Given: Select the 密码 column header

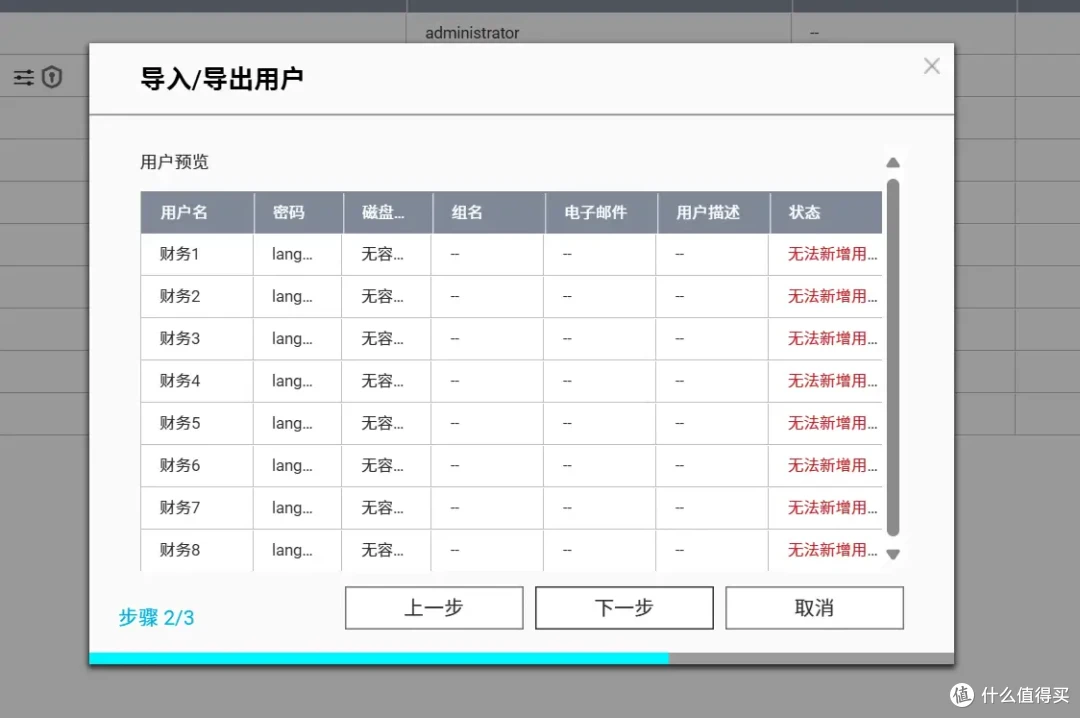Looking at the screenshot, I should [298, 212].
